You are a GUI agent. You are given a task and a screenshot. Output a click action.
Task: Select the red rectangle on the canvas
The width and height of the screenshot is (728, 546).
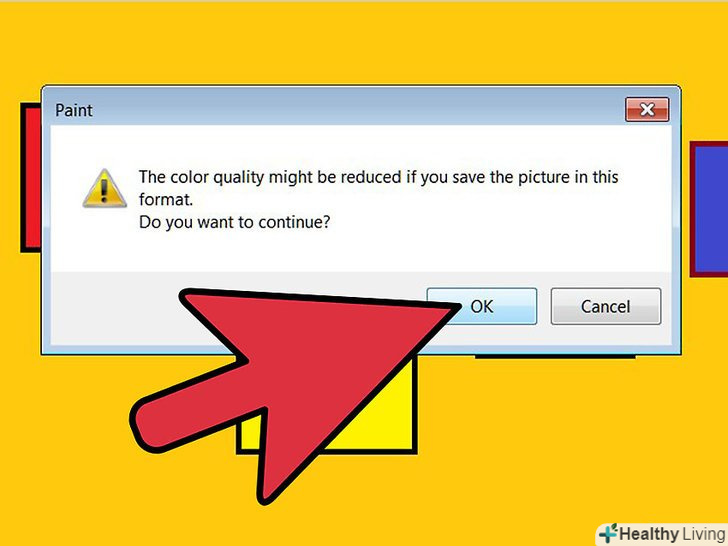[31, 177]
